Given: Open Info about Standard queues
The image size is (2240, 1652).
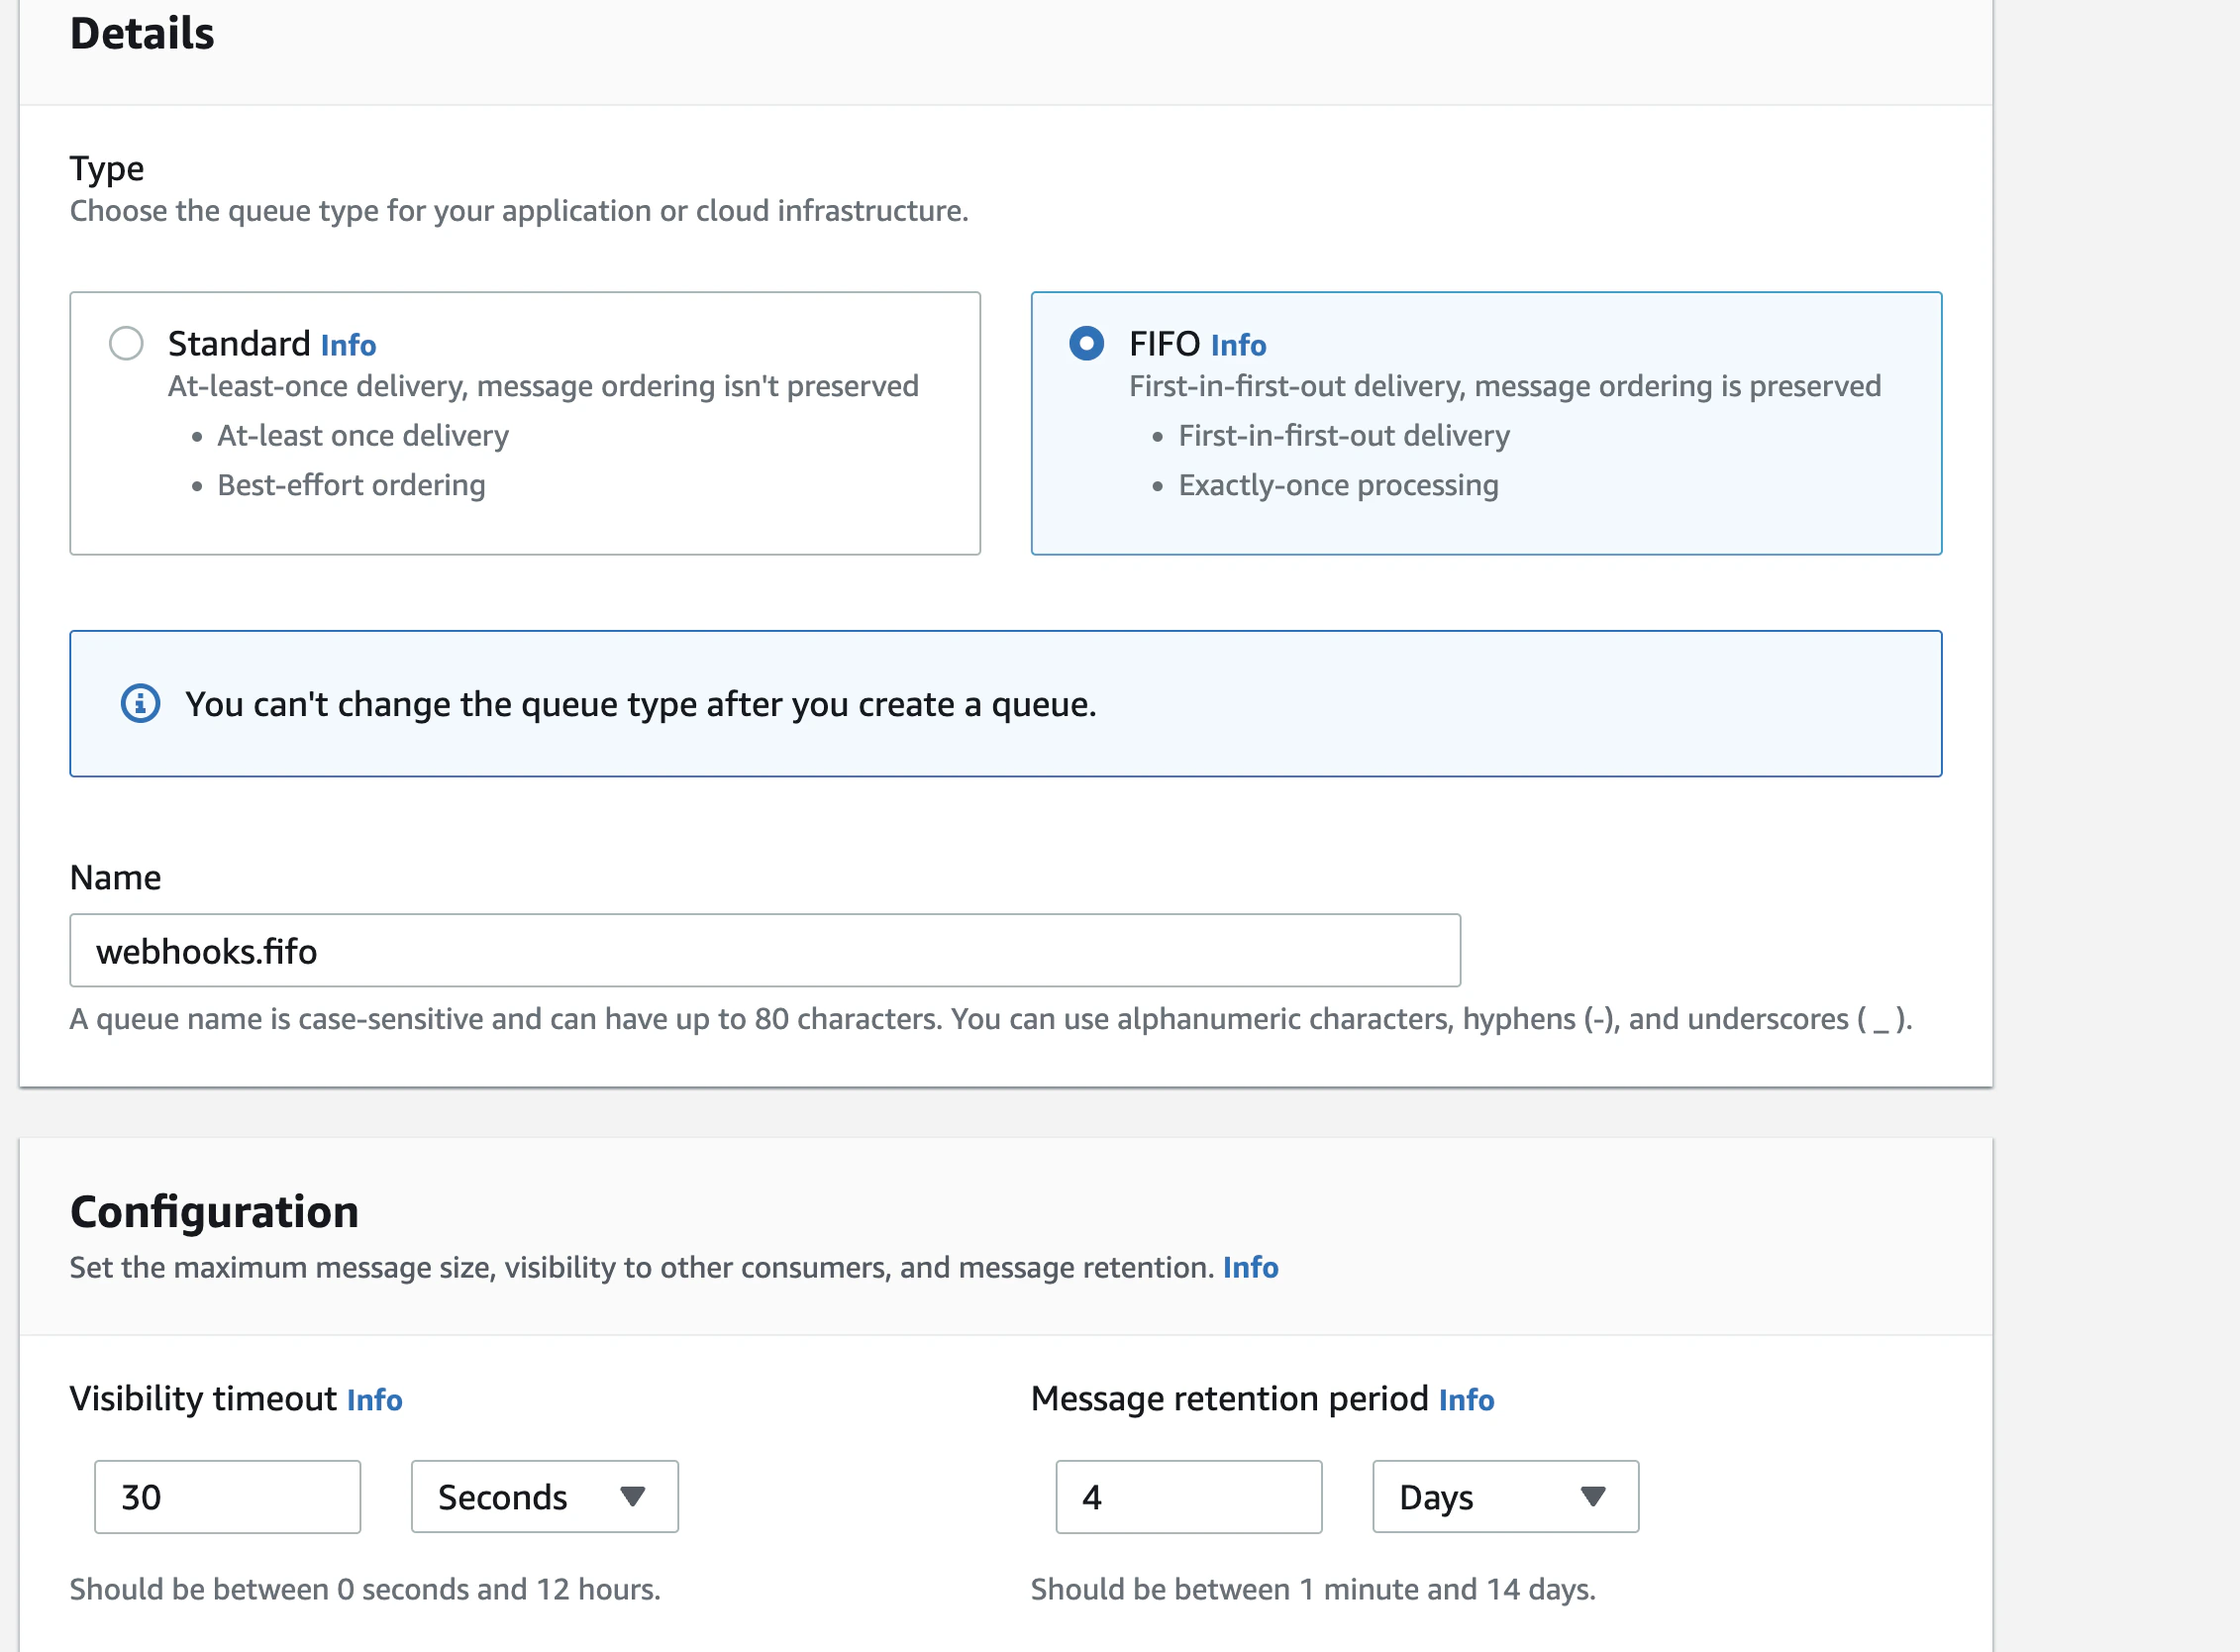Looking at the screenshot, I should 348,344.
